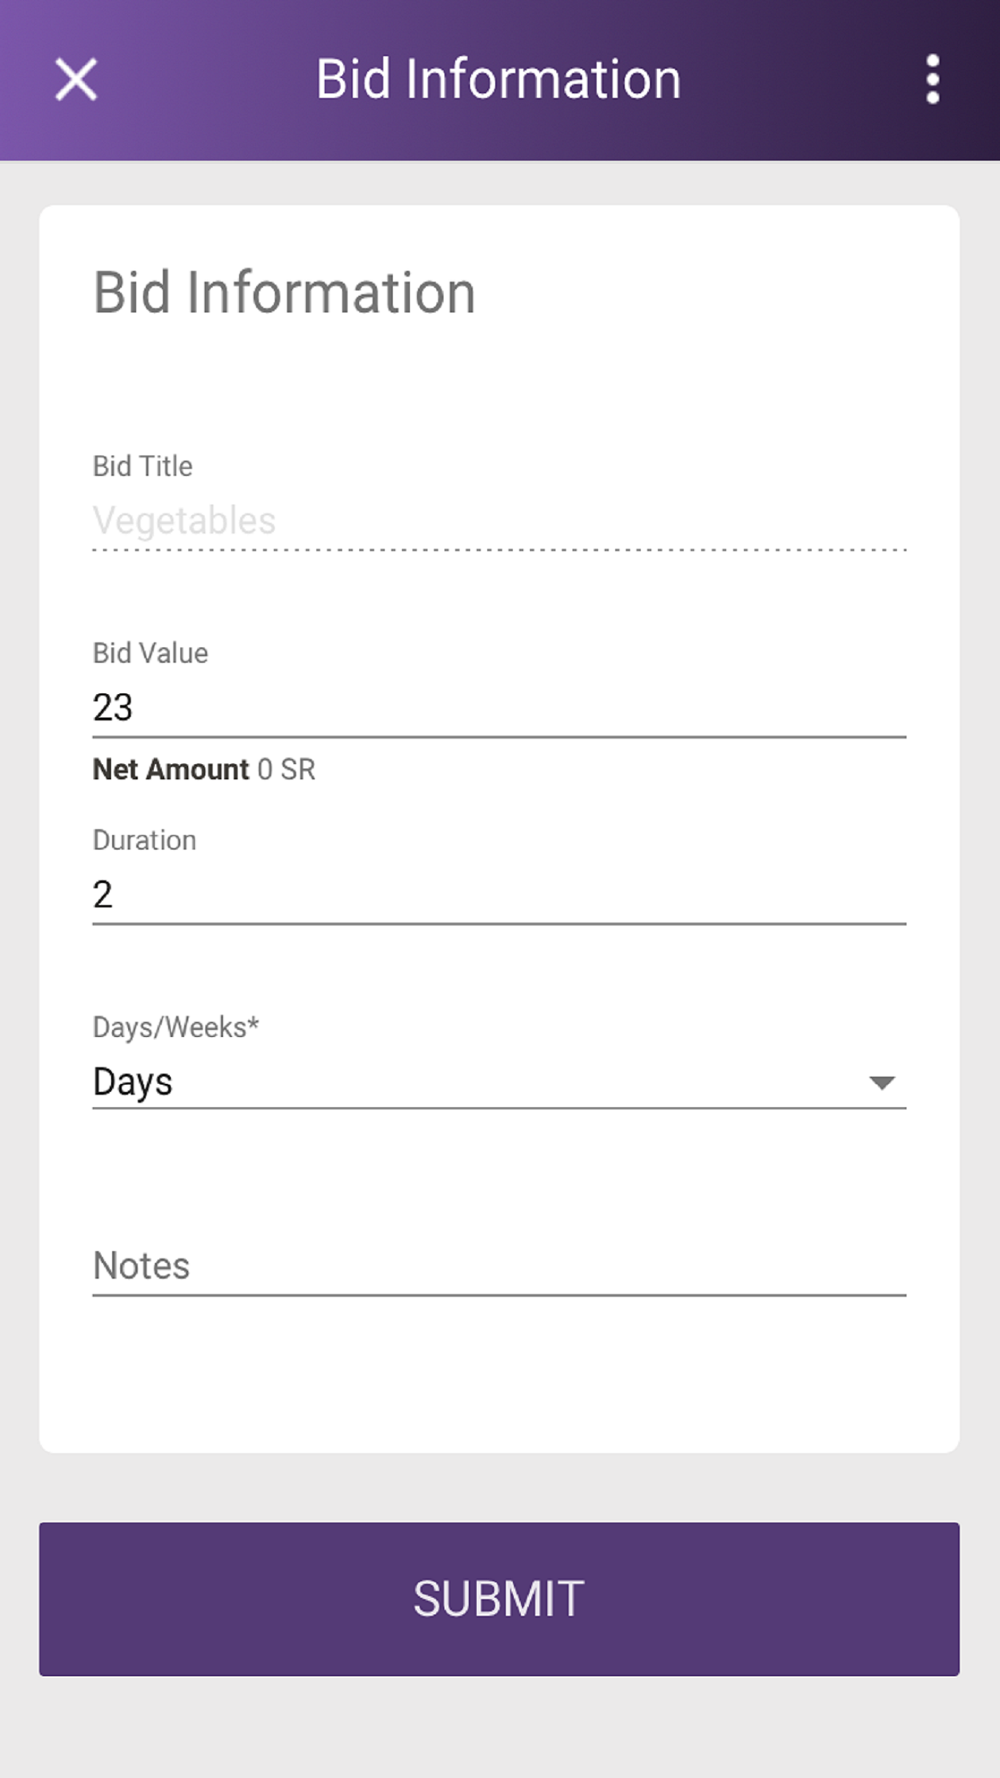
Task: Expand the Days/Weeks dropdown arrow
Action: pos(881,1083)
